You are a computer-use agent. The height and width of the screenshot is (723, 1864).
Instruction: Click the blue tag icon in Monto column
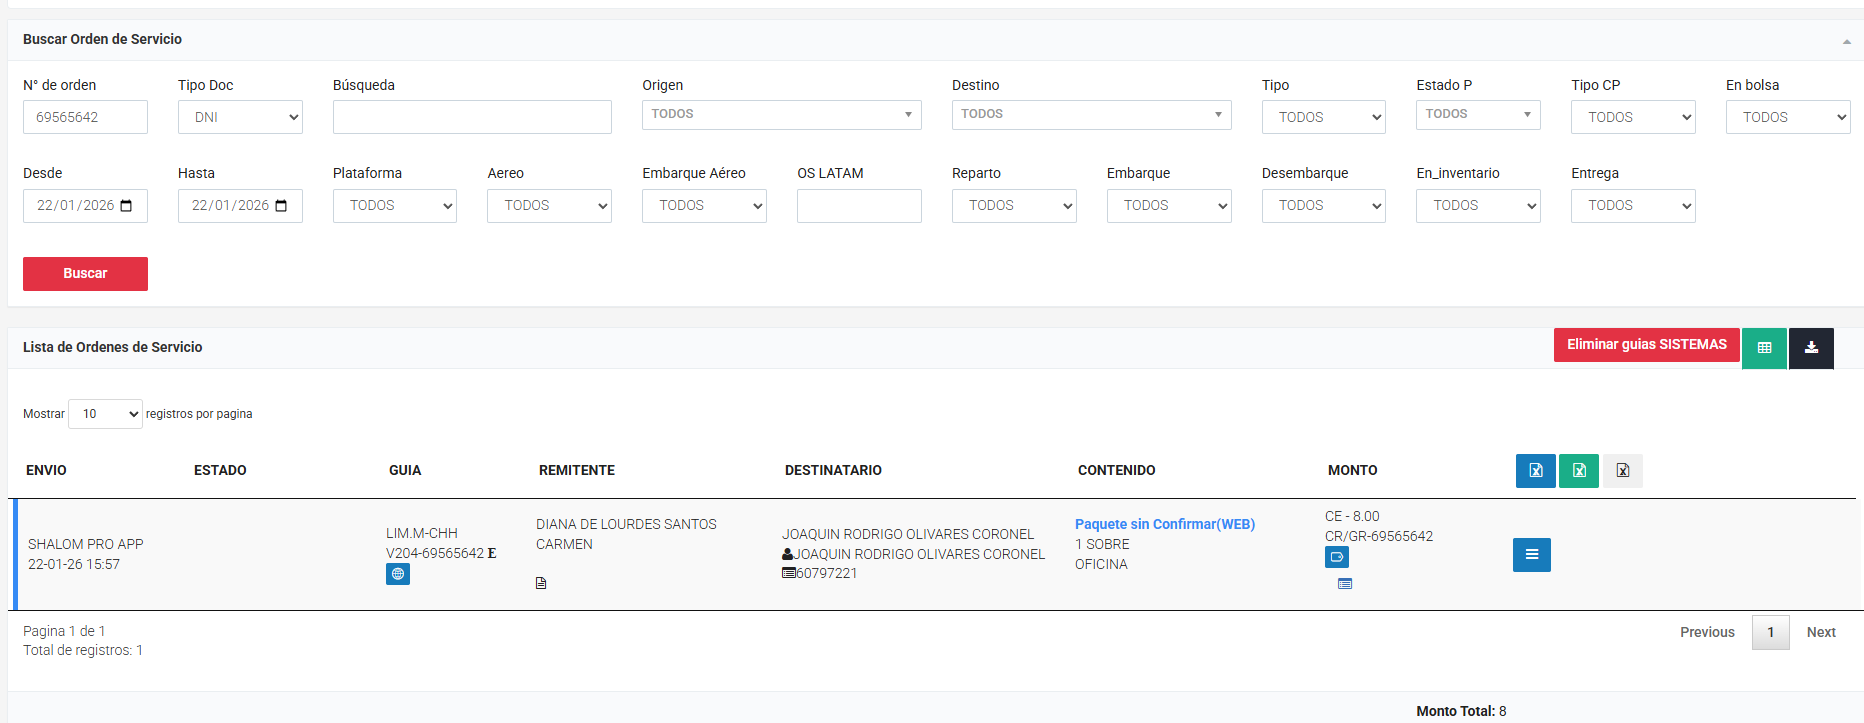tap(1337, 557)
